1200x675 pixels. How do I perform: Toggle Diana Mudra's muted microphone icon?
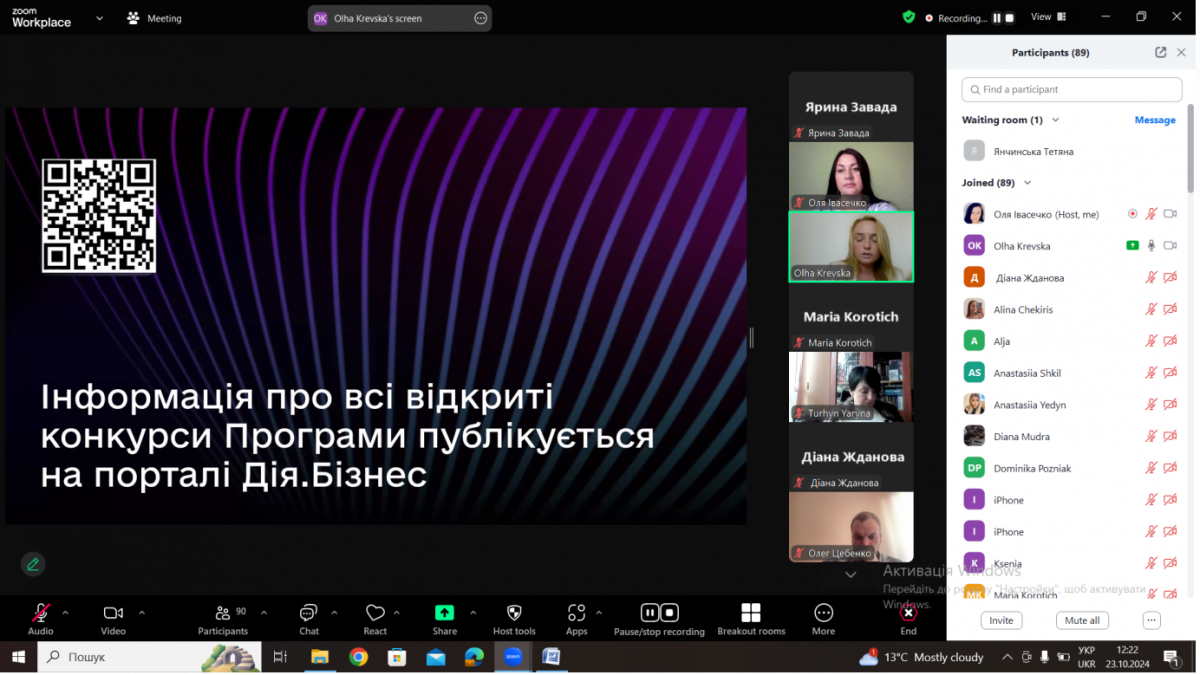pos(1151,436)
